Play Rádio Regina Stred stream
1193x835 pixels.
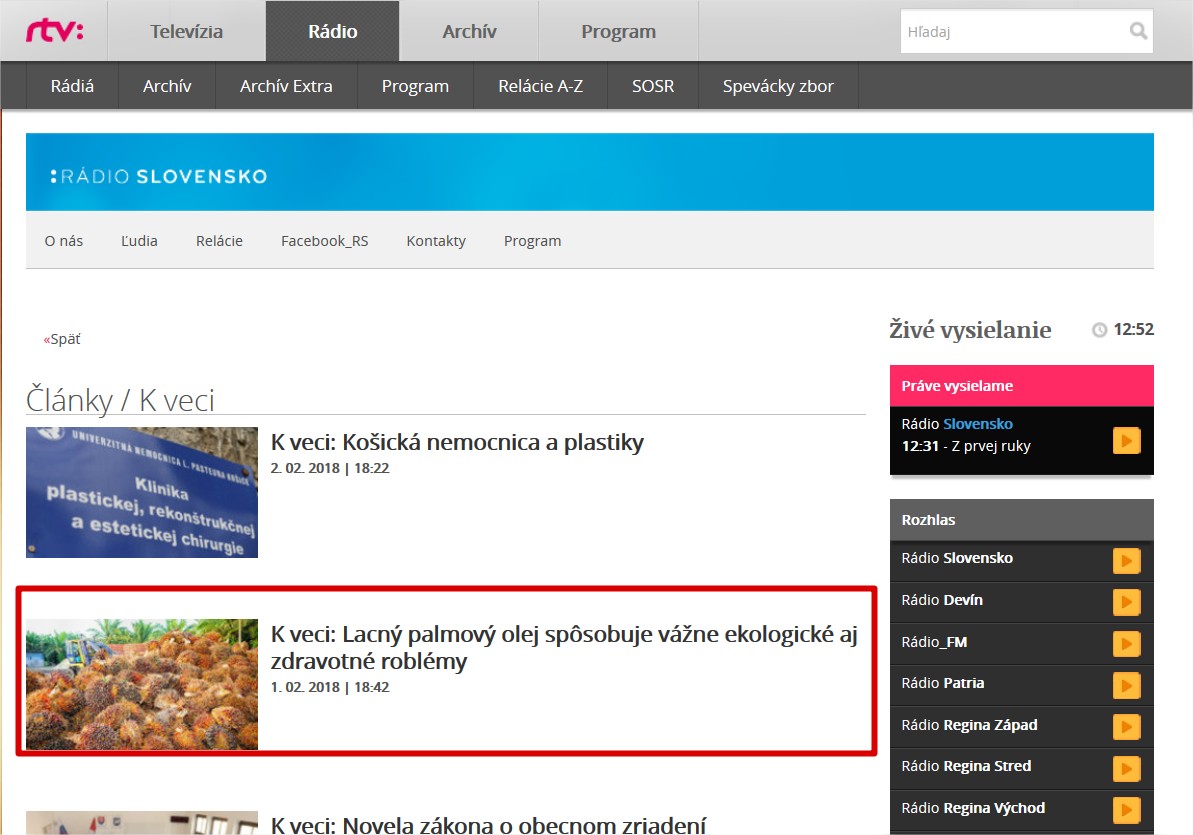[x=1126, y=768]
